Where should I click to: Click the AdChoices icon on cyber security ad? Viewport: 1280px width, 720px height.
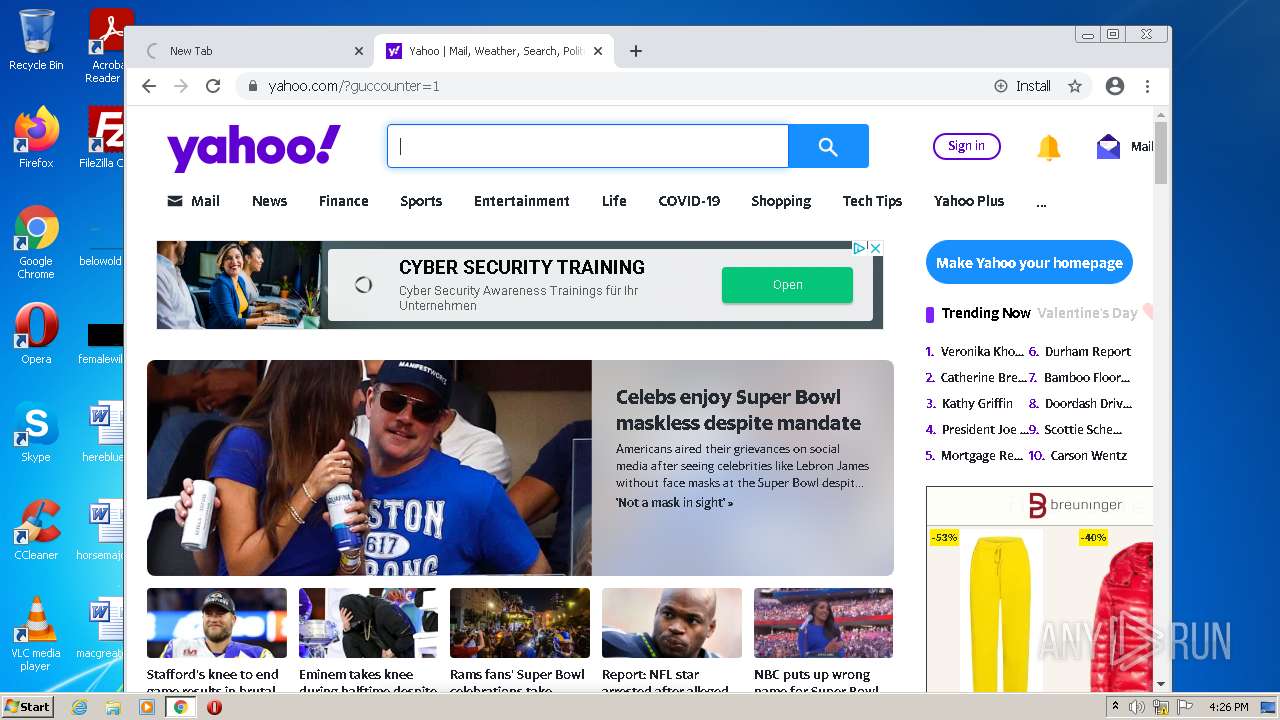pyautogui.click(x=858, y=248)
